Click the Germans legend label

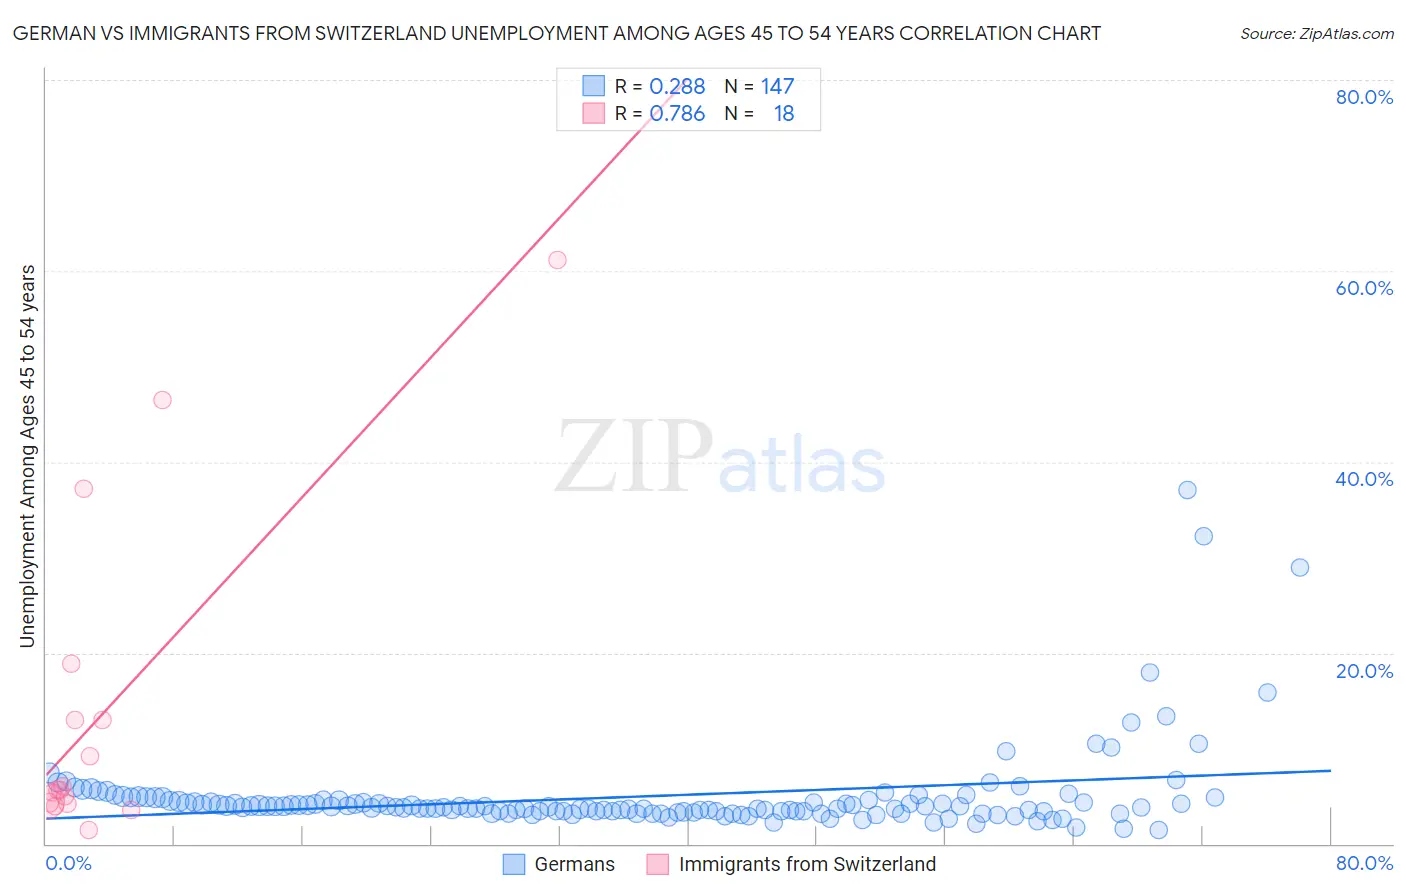click(x=574, y=864)
